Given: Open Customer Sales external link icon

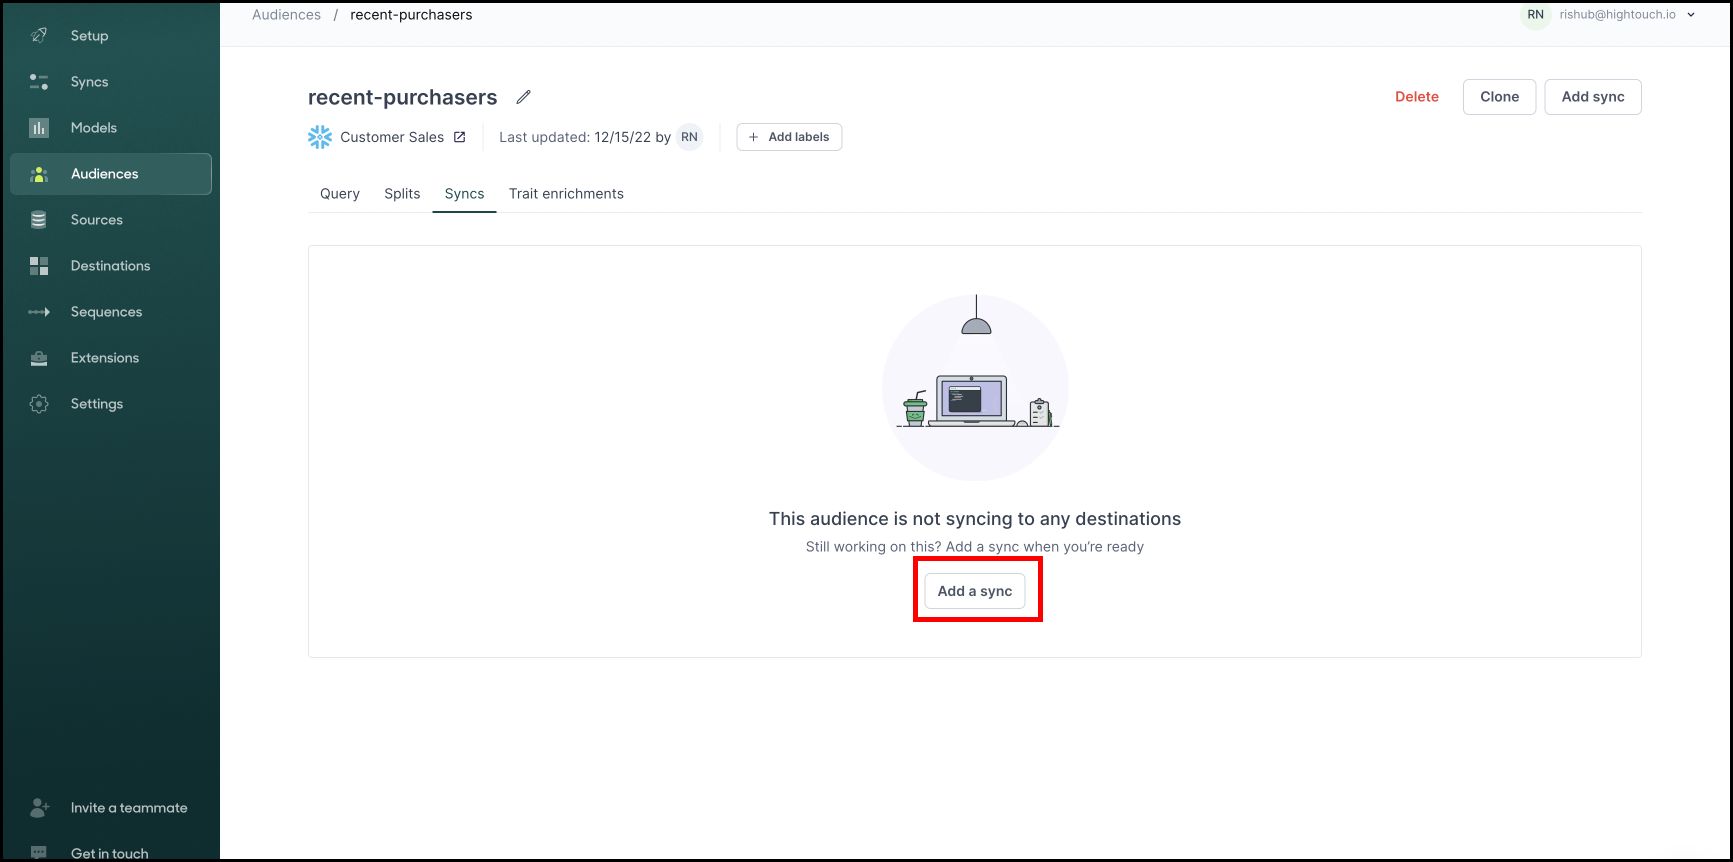Looking at the screenshot, I should coord(460,137).
